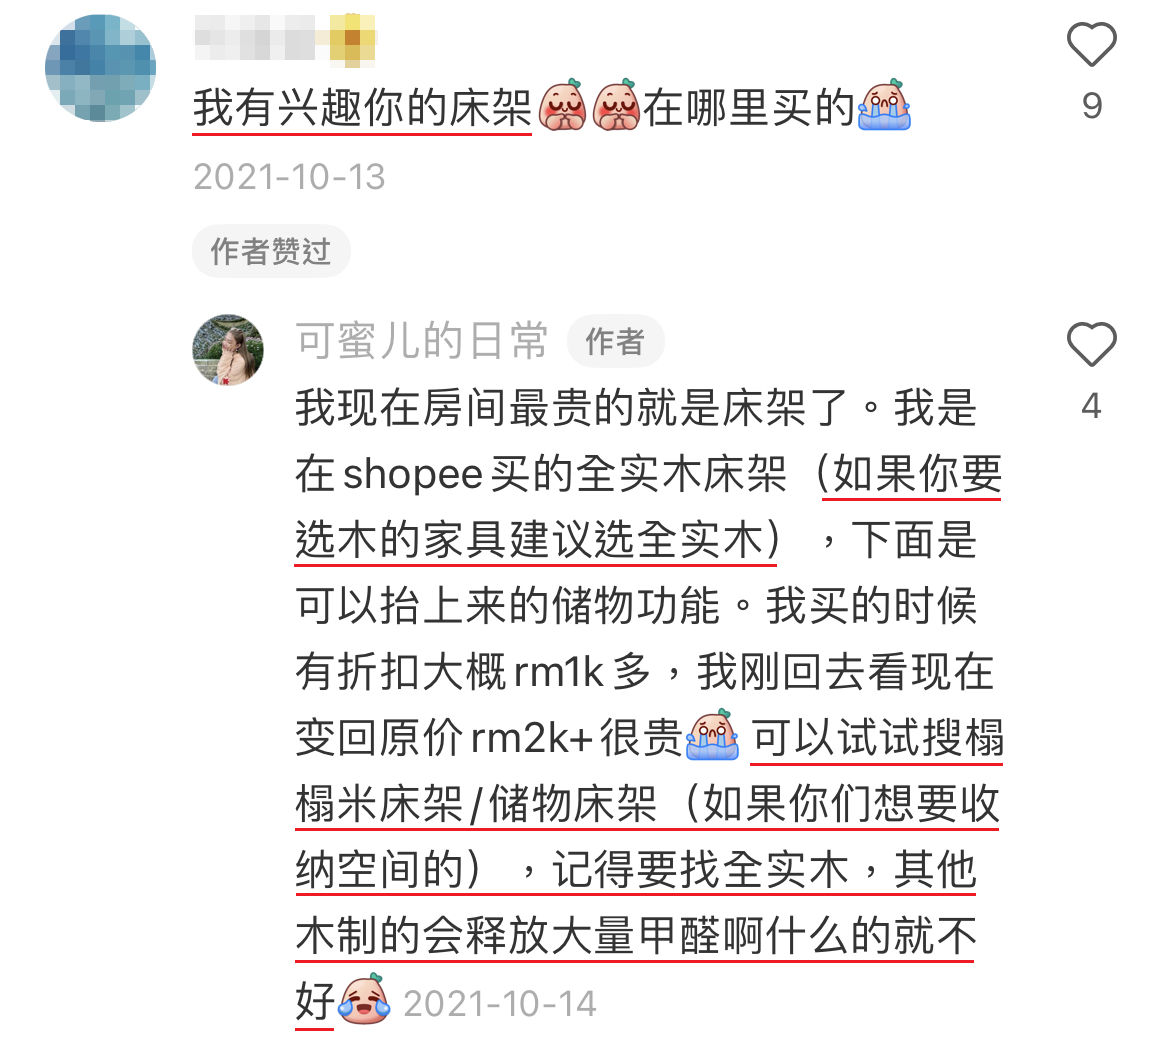1170x1061 pixels.
Task: Tap the yellow badge beside the blurred username
Action: [352, 38]
